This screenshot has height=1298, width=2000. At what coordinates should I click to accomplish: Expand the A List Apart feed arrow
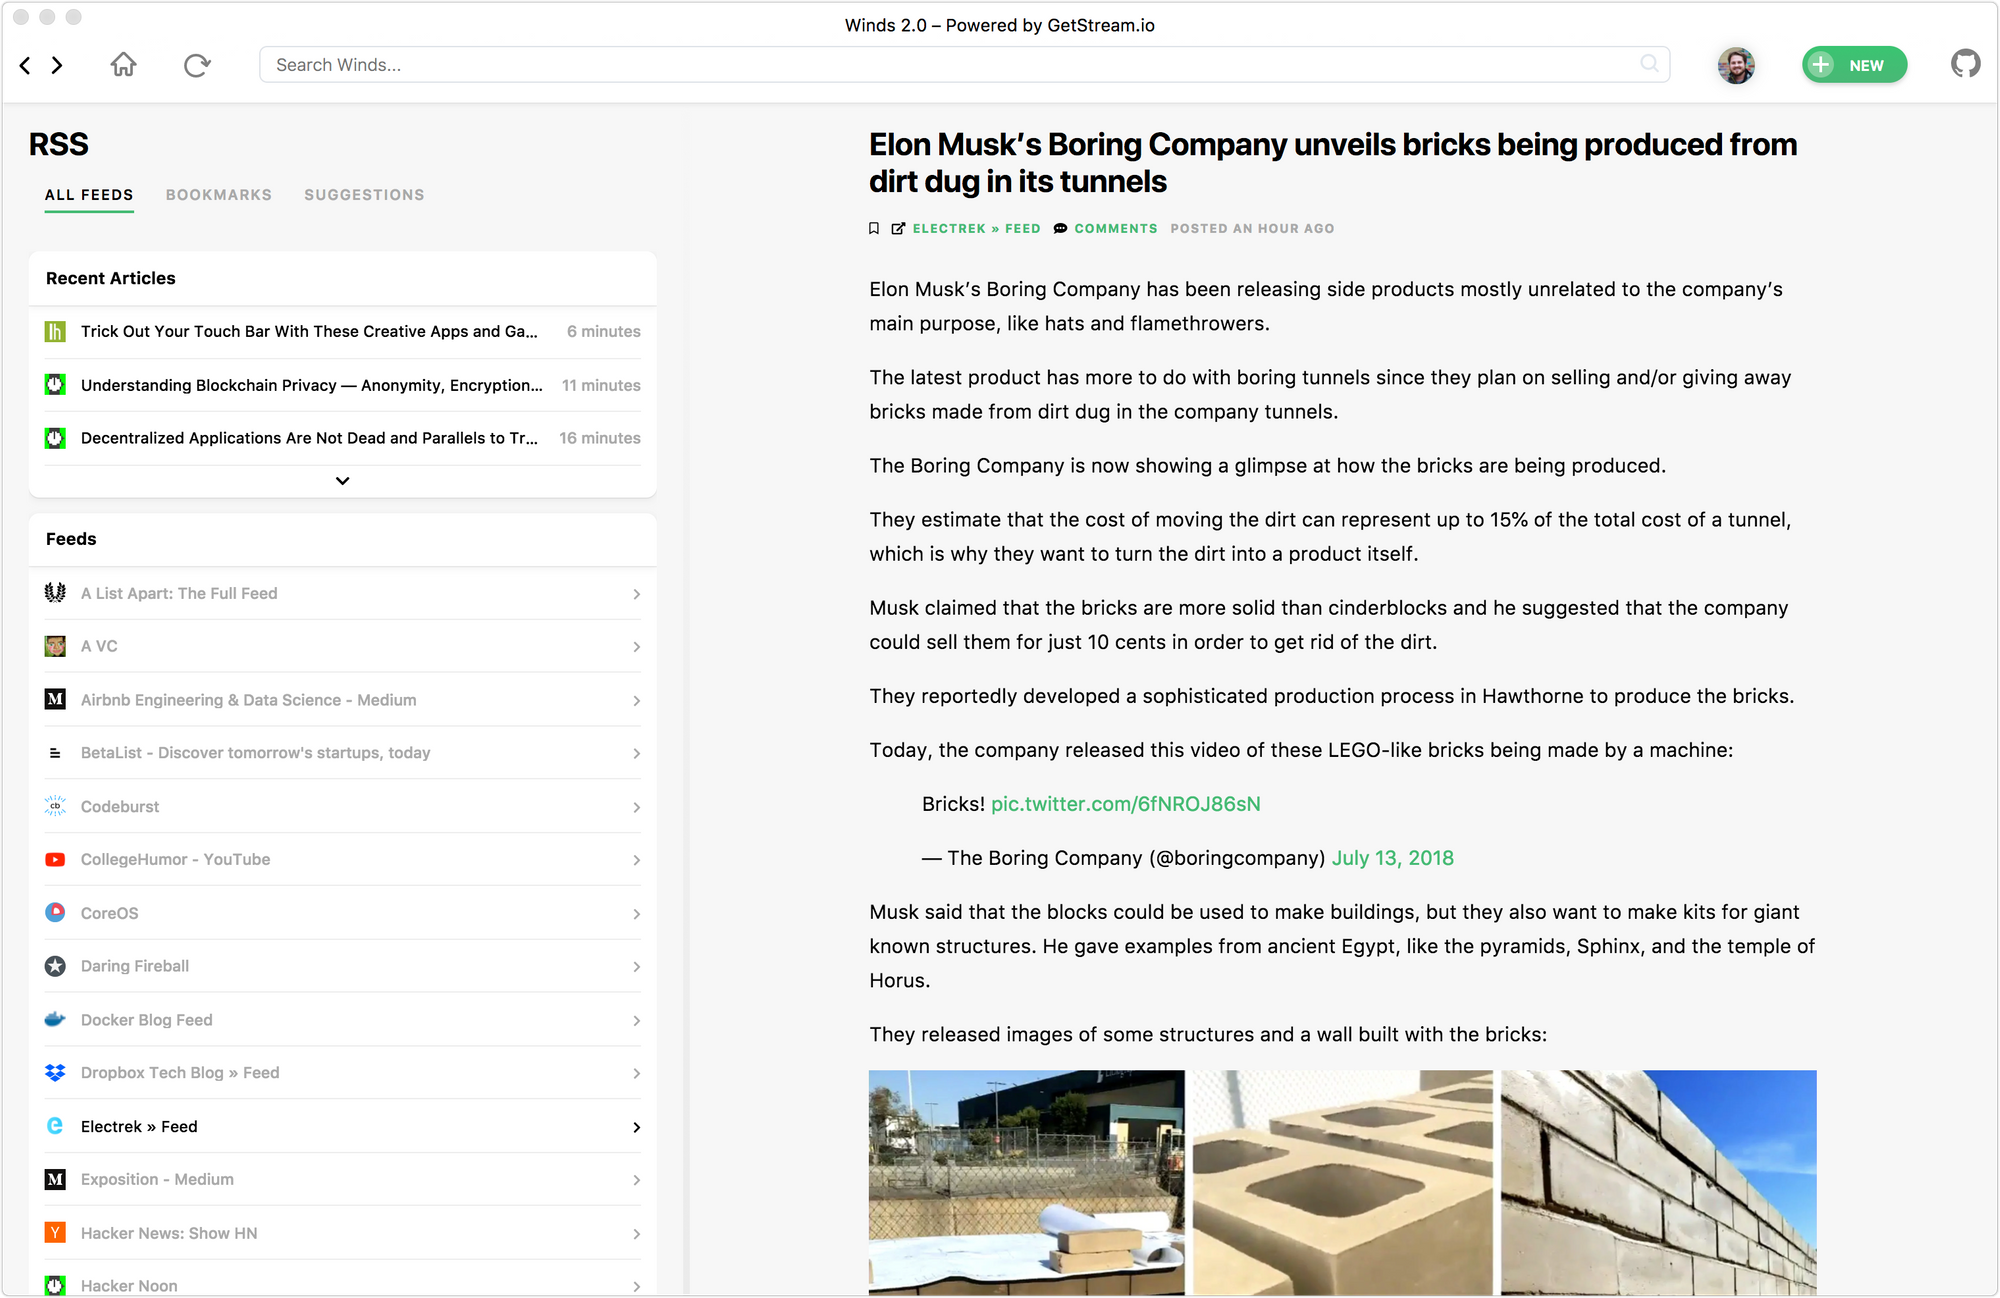click(637, 592)
